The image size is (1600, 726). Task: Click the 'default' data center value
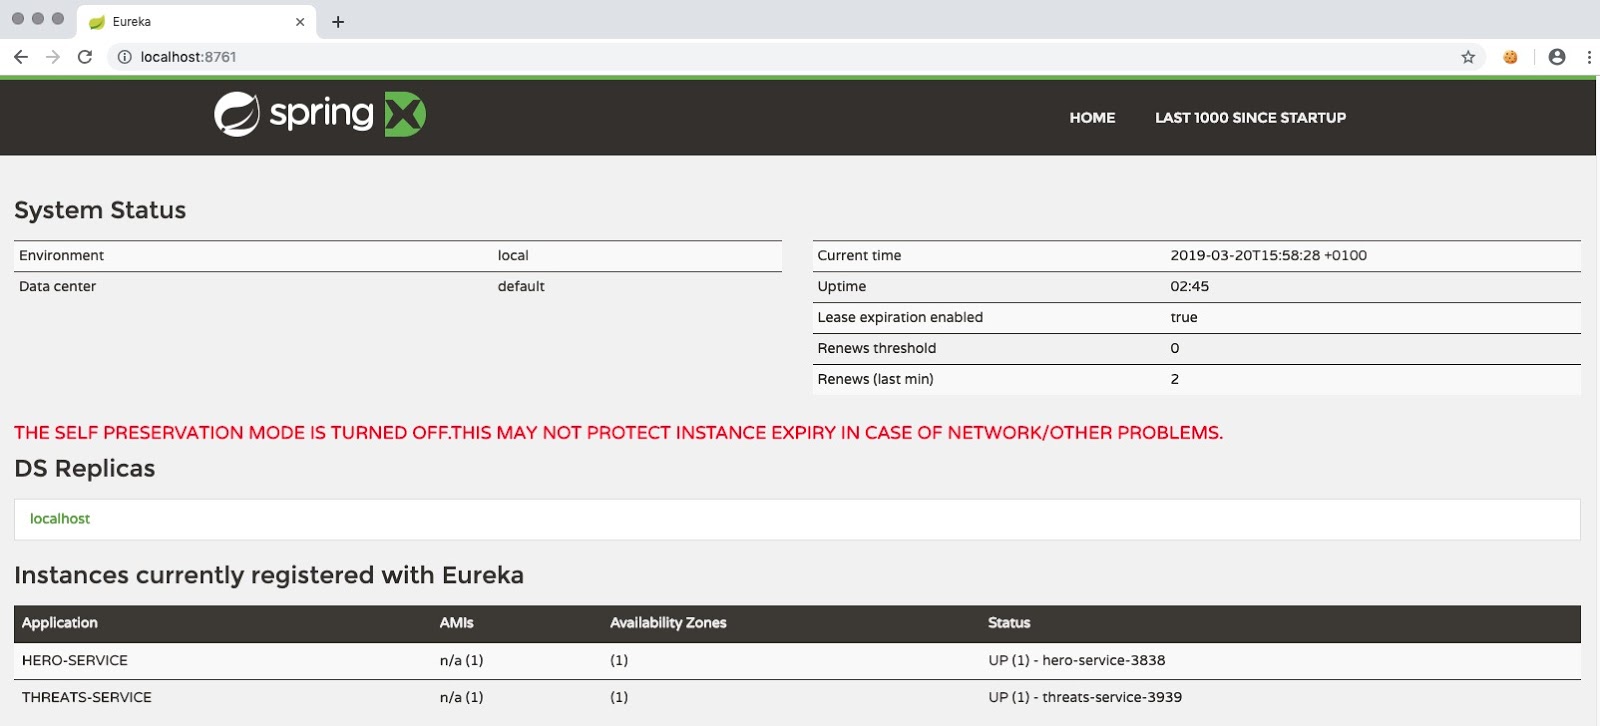tap(521, 287)
